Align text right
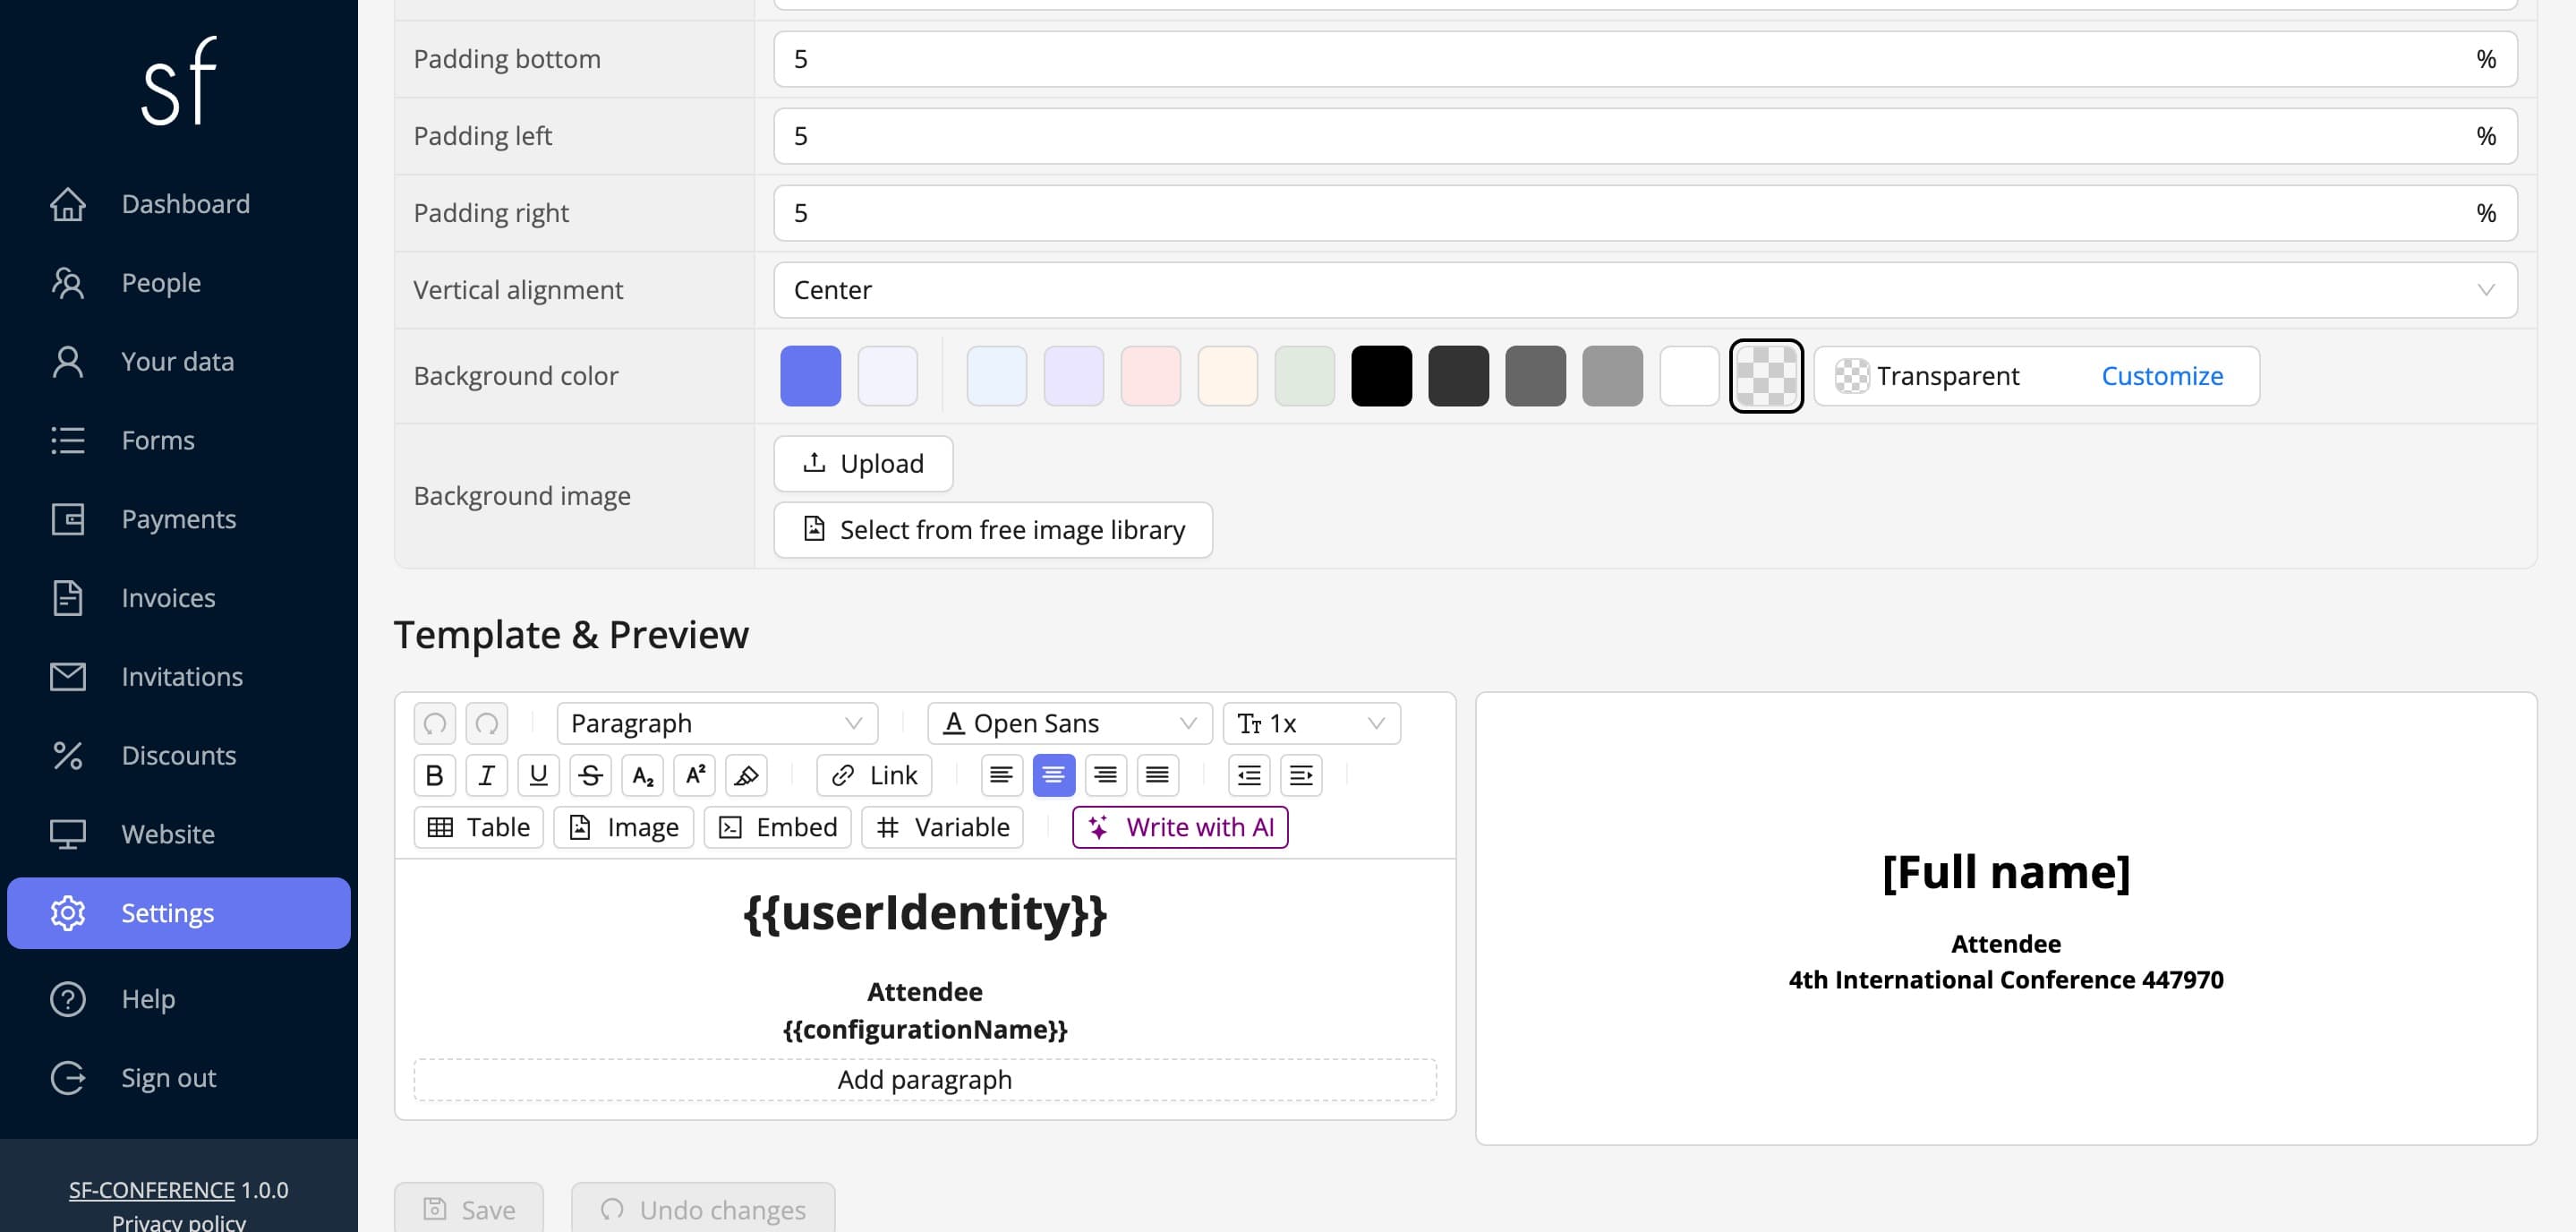 tap(1106, 775)
